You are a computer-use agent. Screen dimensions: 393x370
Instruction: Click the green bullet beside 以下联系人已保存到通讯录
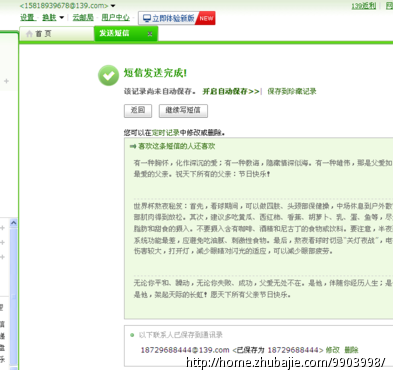point(132,335)
